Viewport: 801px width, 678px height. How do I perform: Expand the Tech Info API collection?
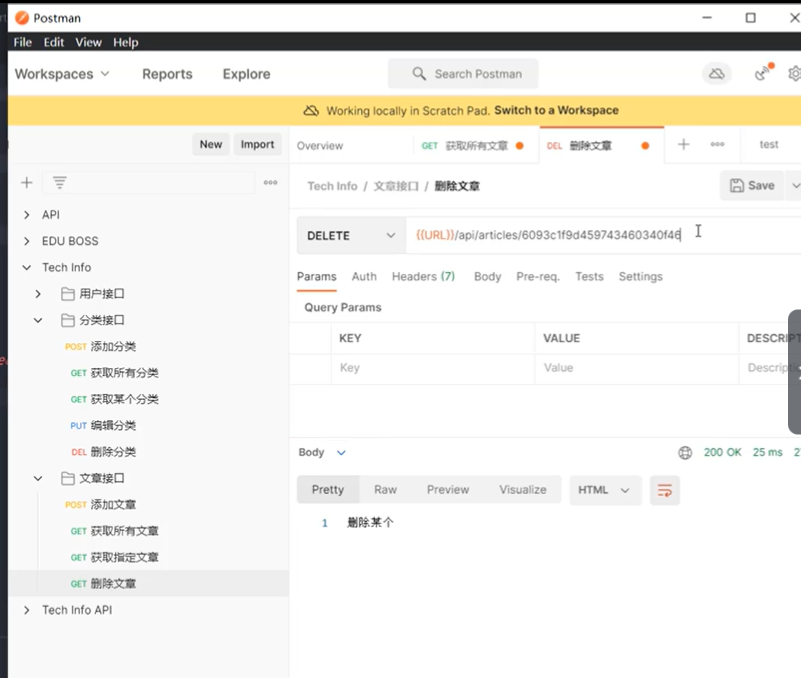click(27, 610)
